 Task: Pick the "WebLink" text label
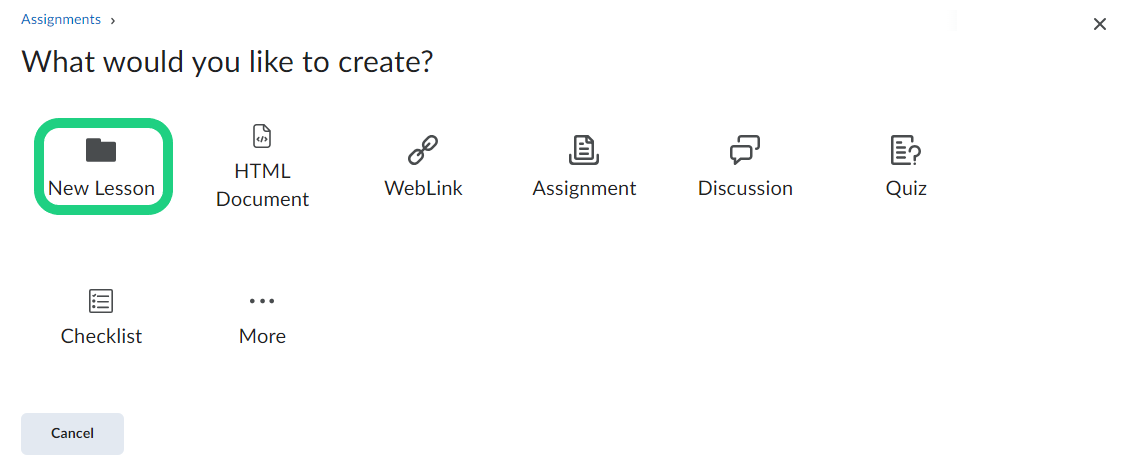[x=423, y=188]
